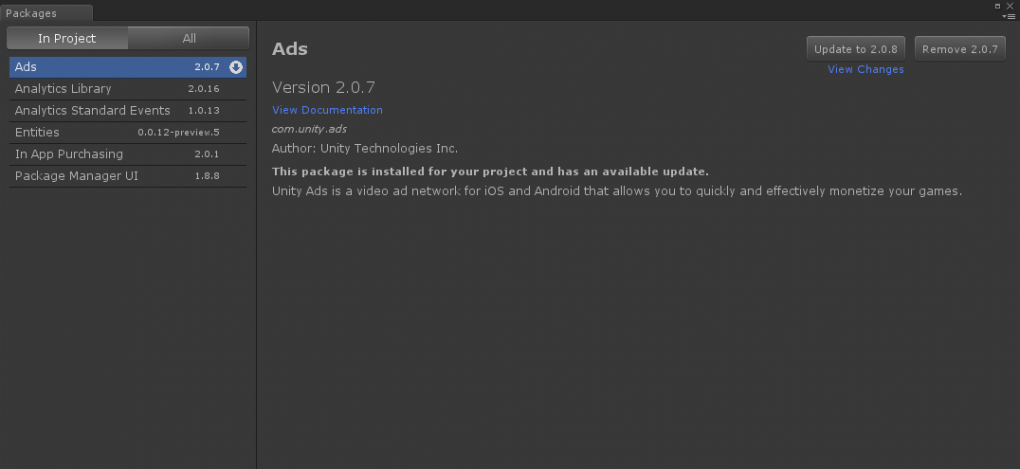Open the View Documentation link
The width and height of the screenshot is (1020, 469).
pyautogui.click(x=327, y=110)
